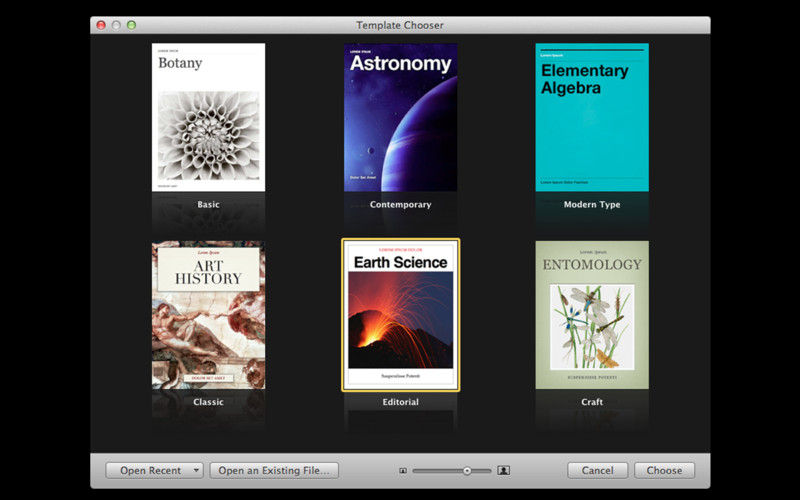Click the Craft template label
This screenshot has width=800, height=500.
(592, 402)
